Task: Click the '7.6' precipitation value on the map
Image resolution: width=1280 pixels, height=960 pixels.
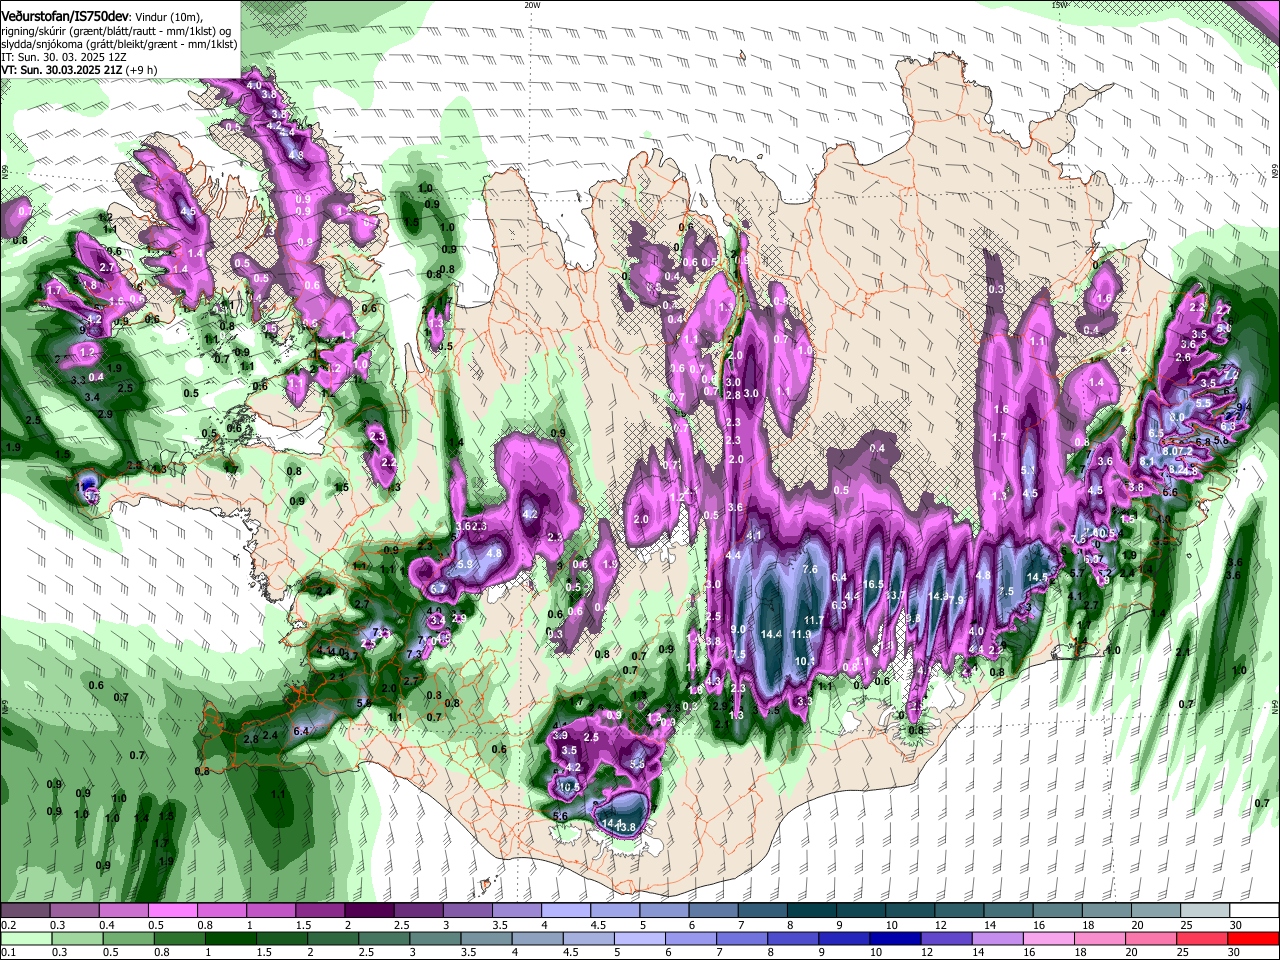Action: 810,569
